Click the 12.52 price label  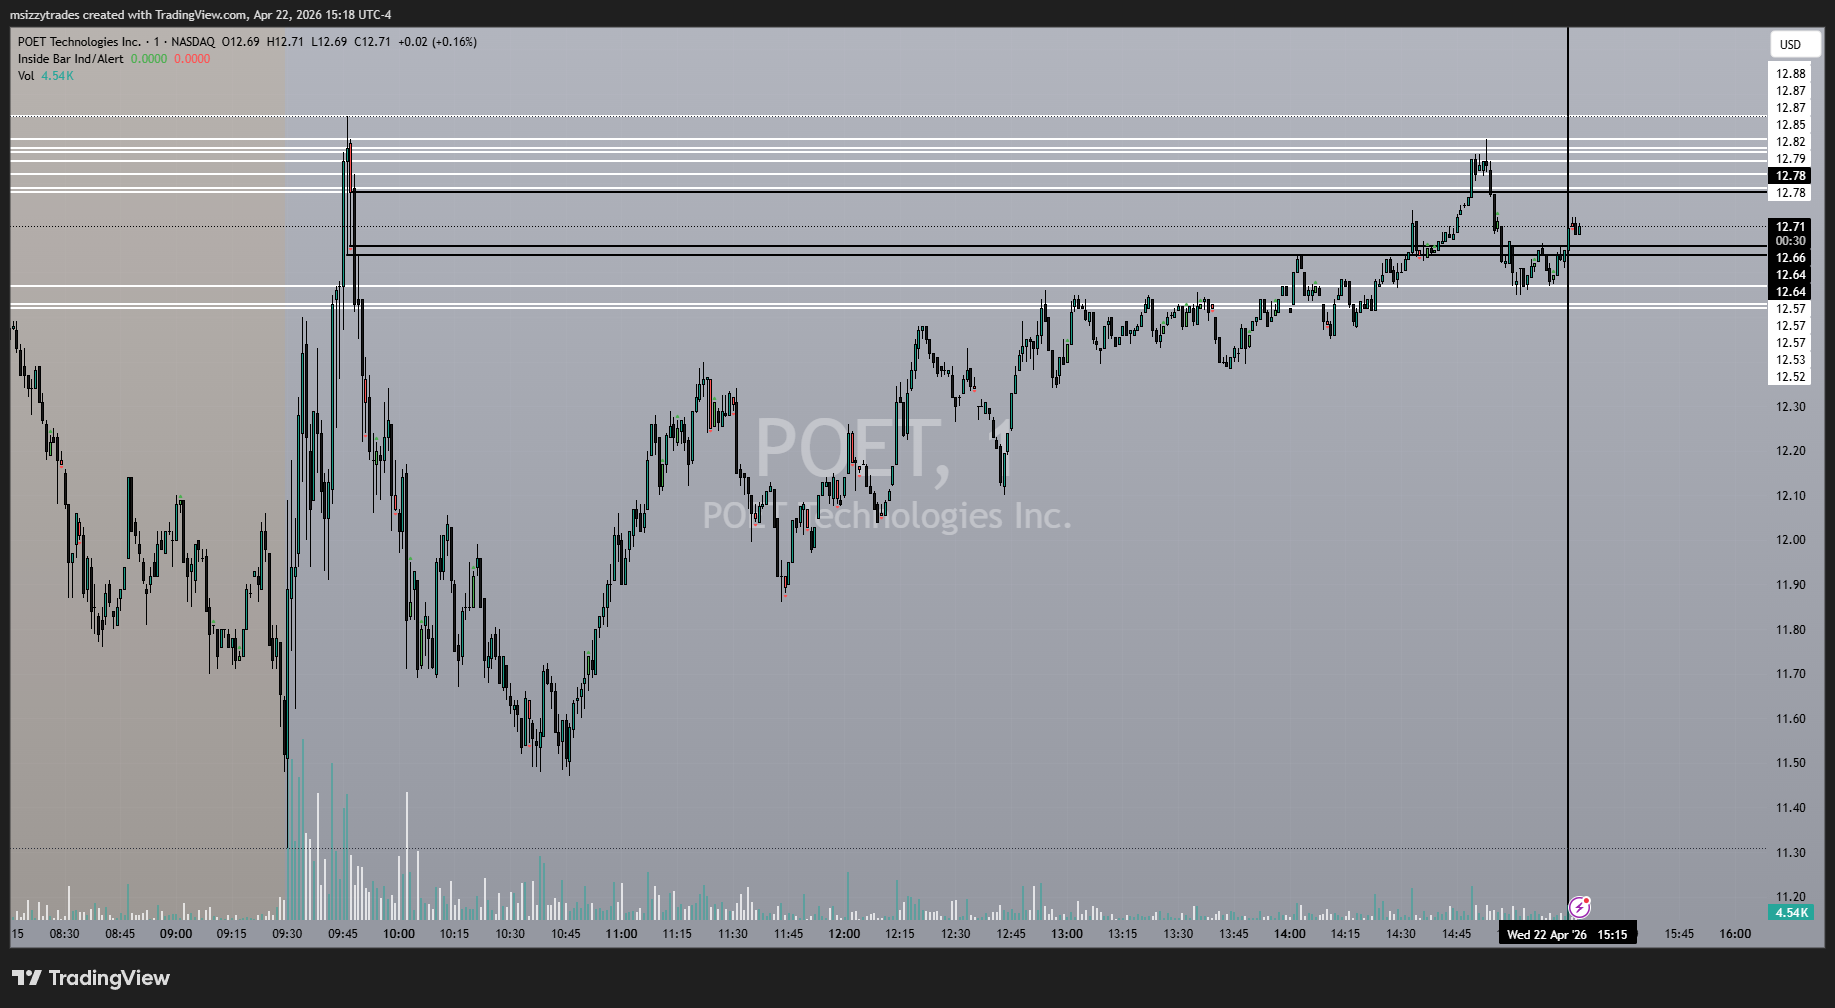tap(1790, 377)
